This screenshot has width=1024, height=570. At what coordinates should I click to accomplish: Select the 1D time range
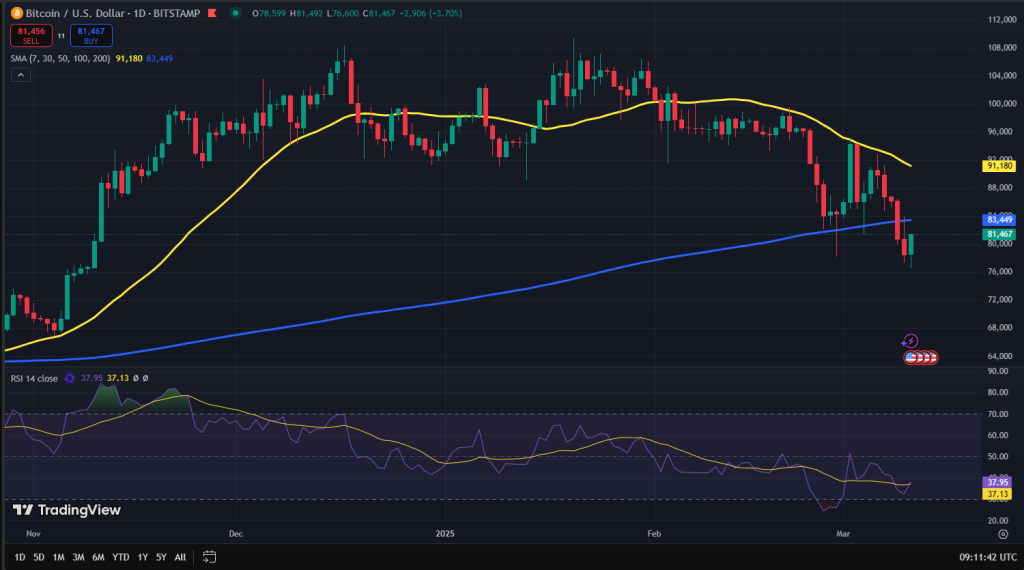(x=20, y=557)
